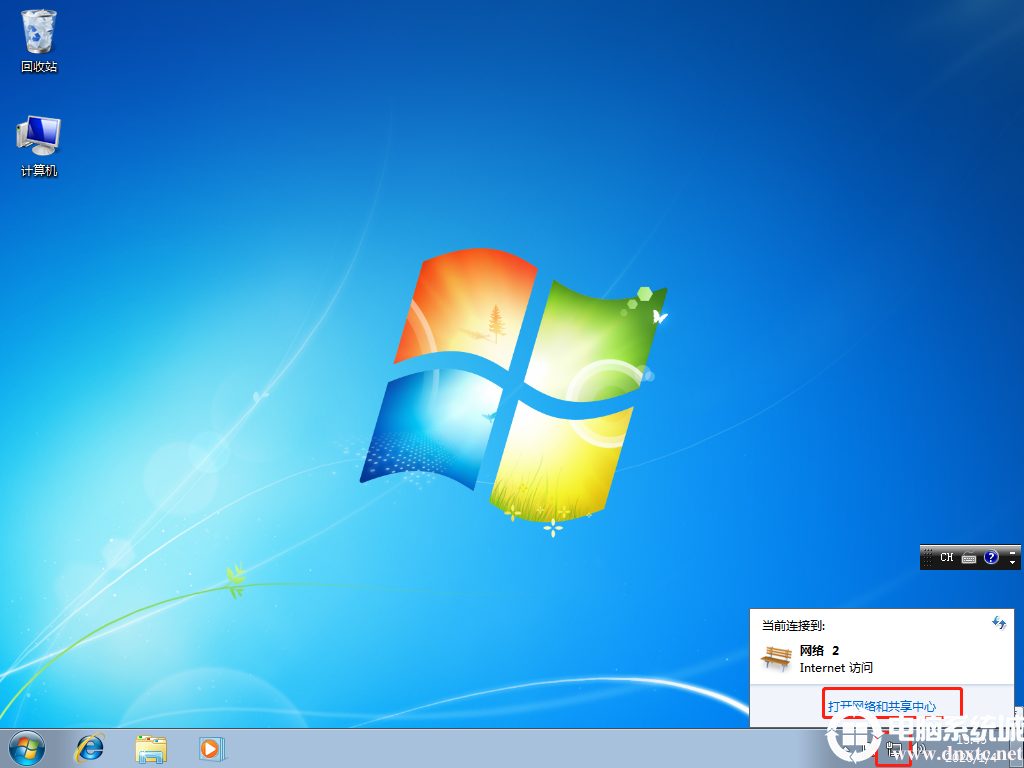Viewport: 1024px width, 768px height.
Task: Open the speaker volume icon in the tray
Action: click(917, 748)
